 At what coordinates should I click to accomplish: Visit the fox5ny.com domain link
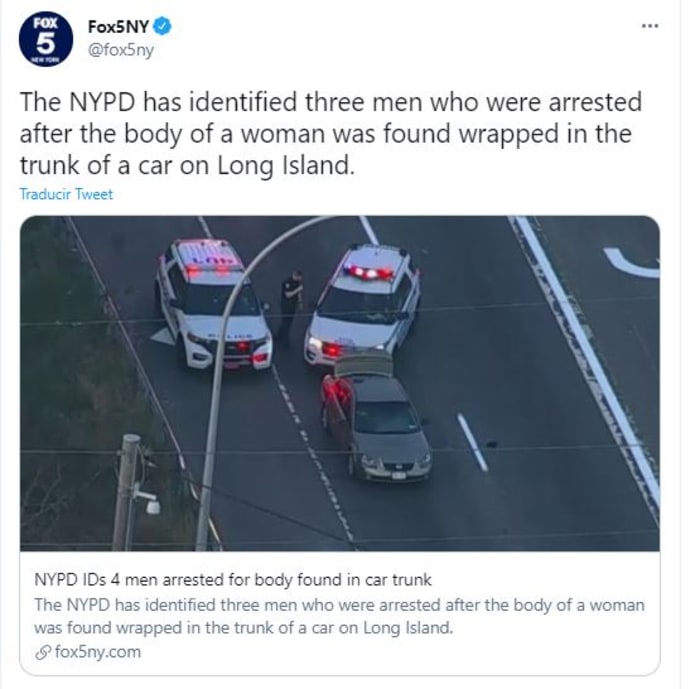(x=97, y=652)
